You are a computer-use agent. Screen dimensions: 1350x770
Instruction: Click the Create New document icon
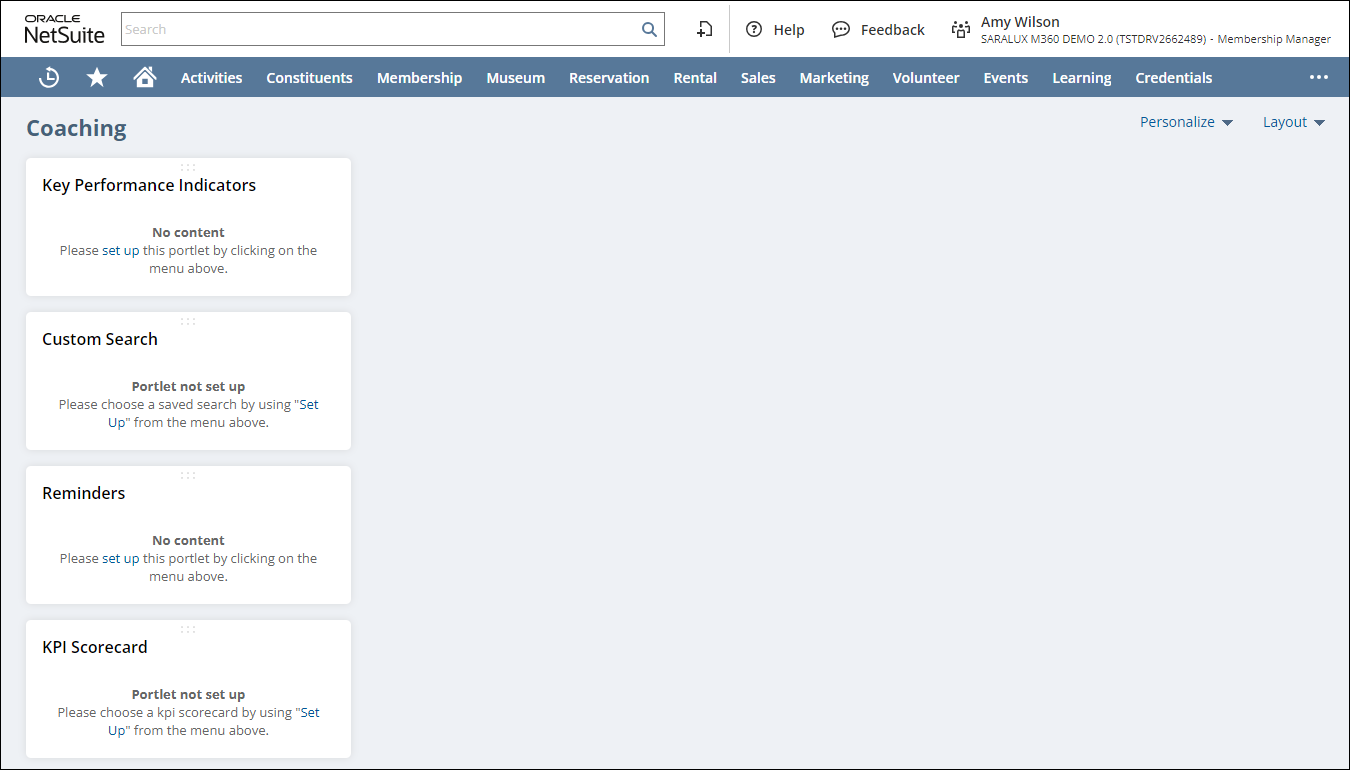click(x=705, y=30)
